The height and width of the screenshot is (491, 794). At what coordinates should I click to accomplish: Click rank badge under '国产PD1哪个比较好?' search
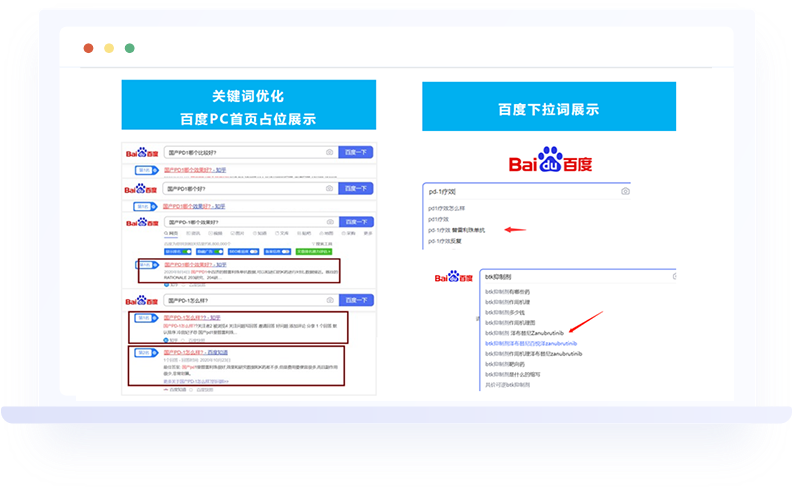pos(146,170)
